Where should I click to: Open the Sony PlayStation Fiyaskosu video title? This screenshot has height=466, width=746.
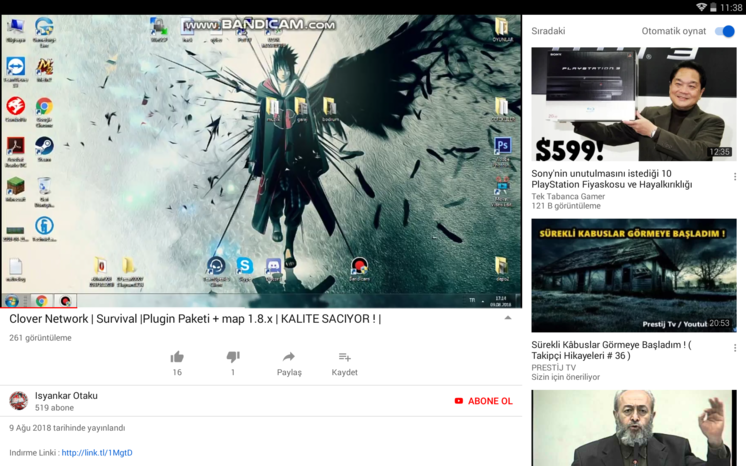point(612,179)
